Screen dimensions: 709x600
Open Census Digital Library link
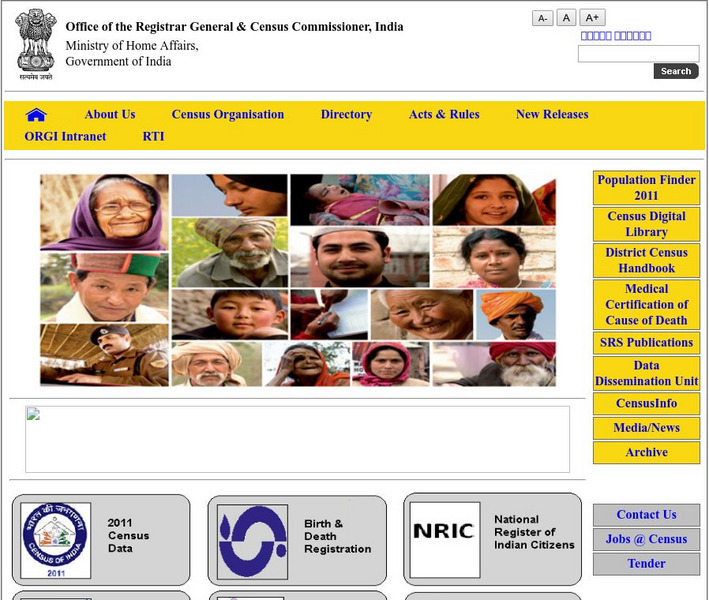click(x=646, y=224)
